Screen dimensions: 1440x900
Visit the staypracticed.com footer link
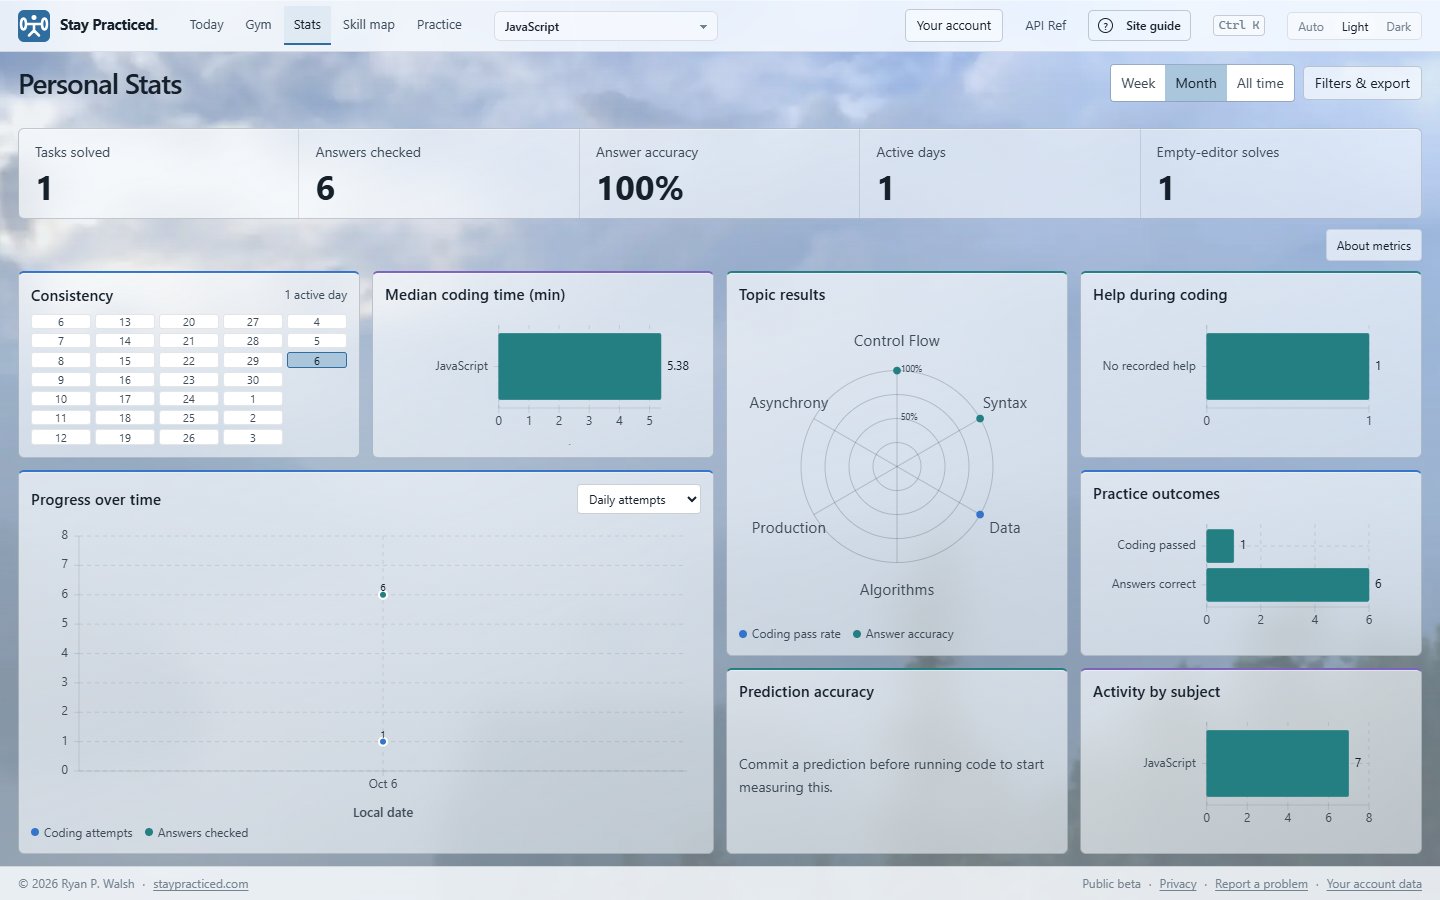pyautogui.click(x=201, y=884)
